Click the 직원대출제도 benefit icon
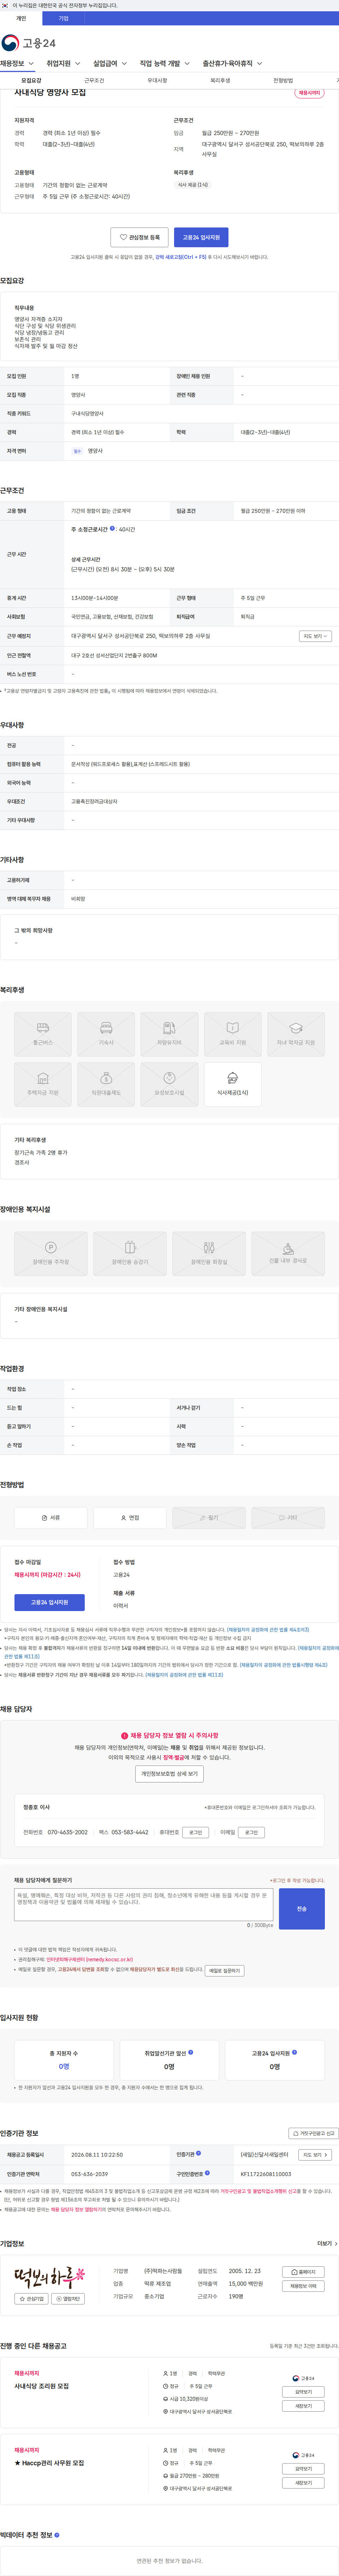 click(x=106, y=1084)
